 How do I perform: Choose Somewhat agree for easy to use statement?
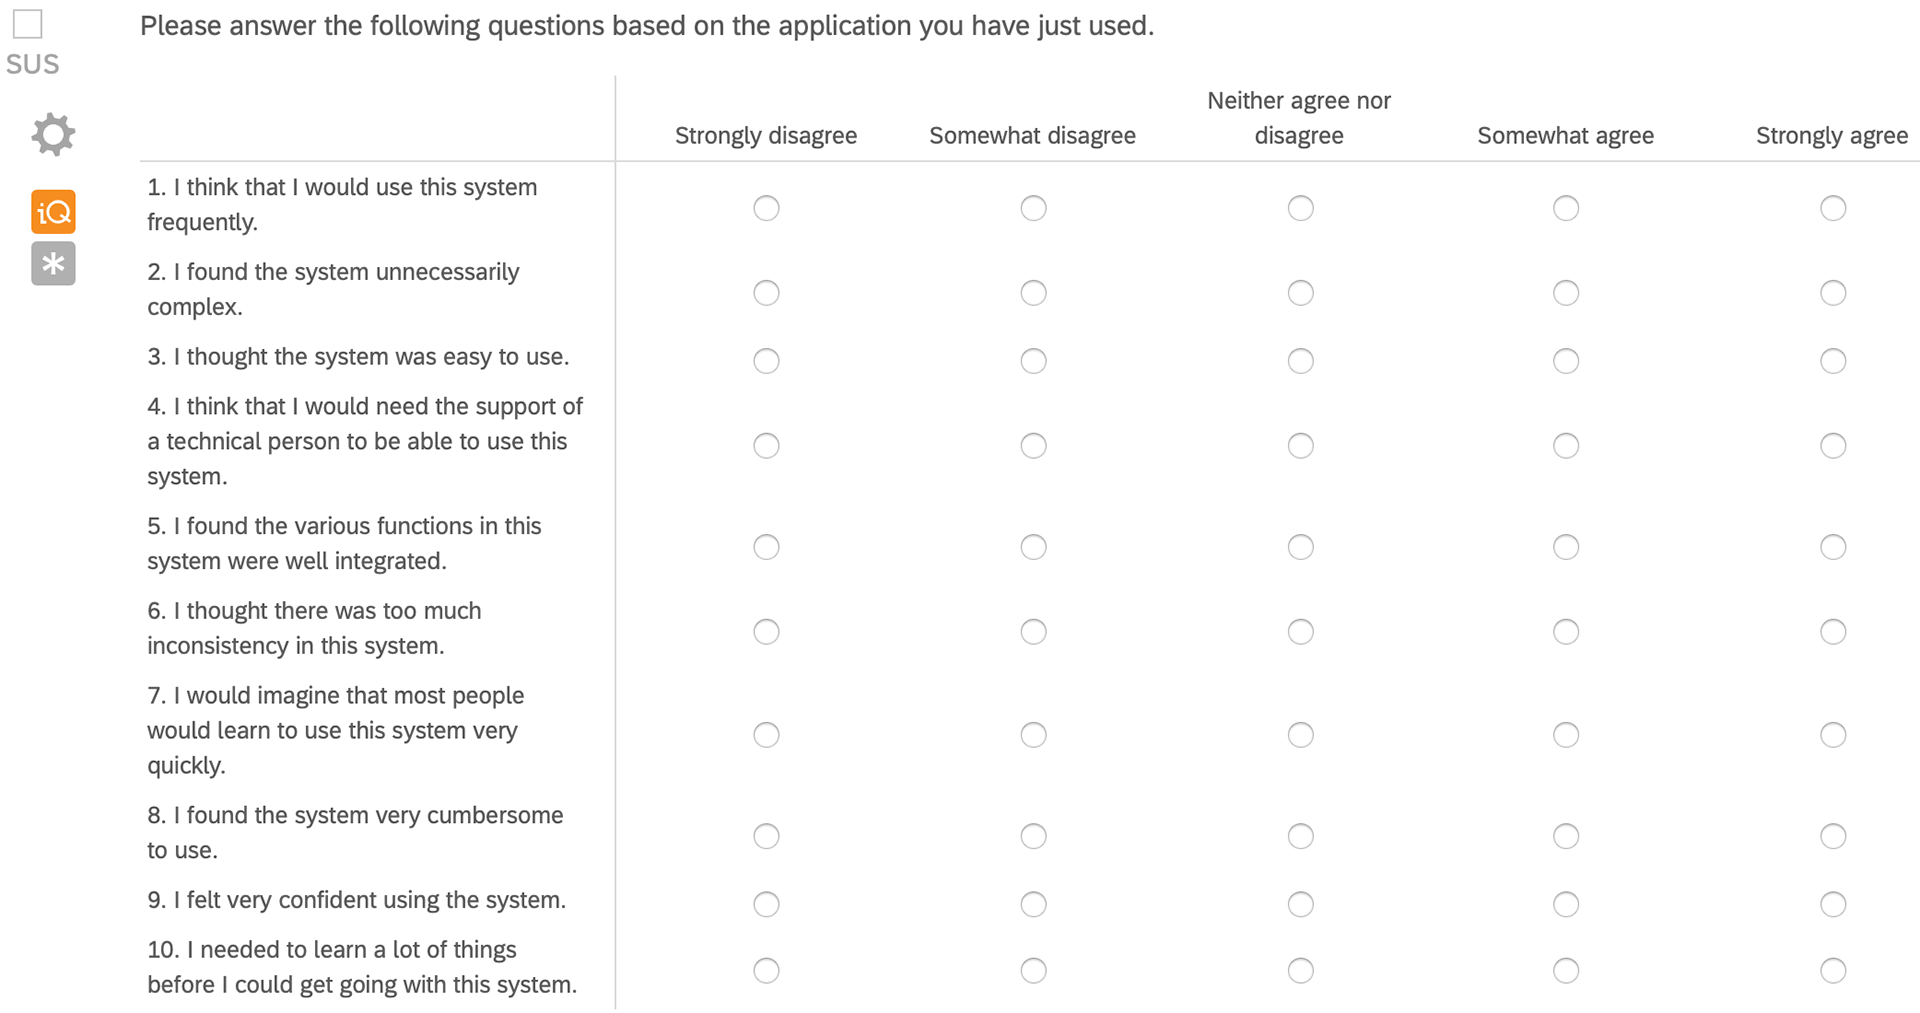1566,361
